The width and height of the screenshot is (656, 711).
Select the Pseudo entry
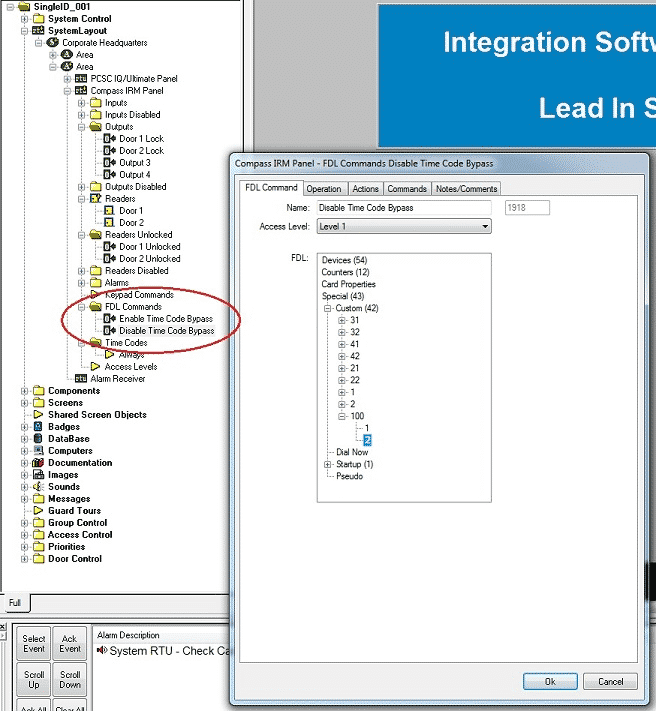pyautogui.click(x=350, y=476)
